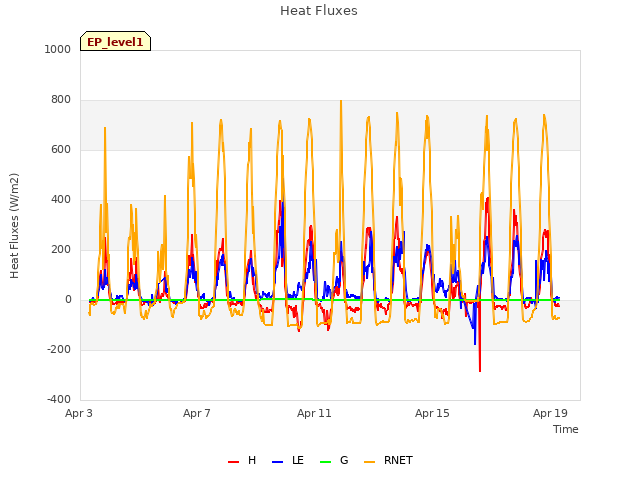The height and width of the screenshot is (480, 640).
Task: Click the red H legend color marker
Action: point(233,462)
